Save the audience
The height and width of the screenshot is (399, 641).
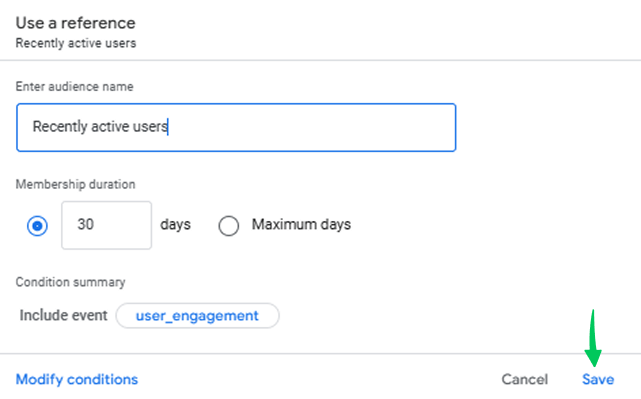click(x=598, y=379)
